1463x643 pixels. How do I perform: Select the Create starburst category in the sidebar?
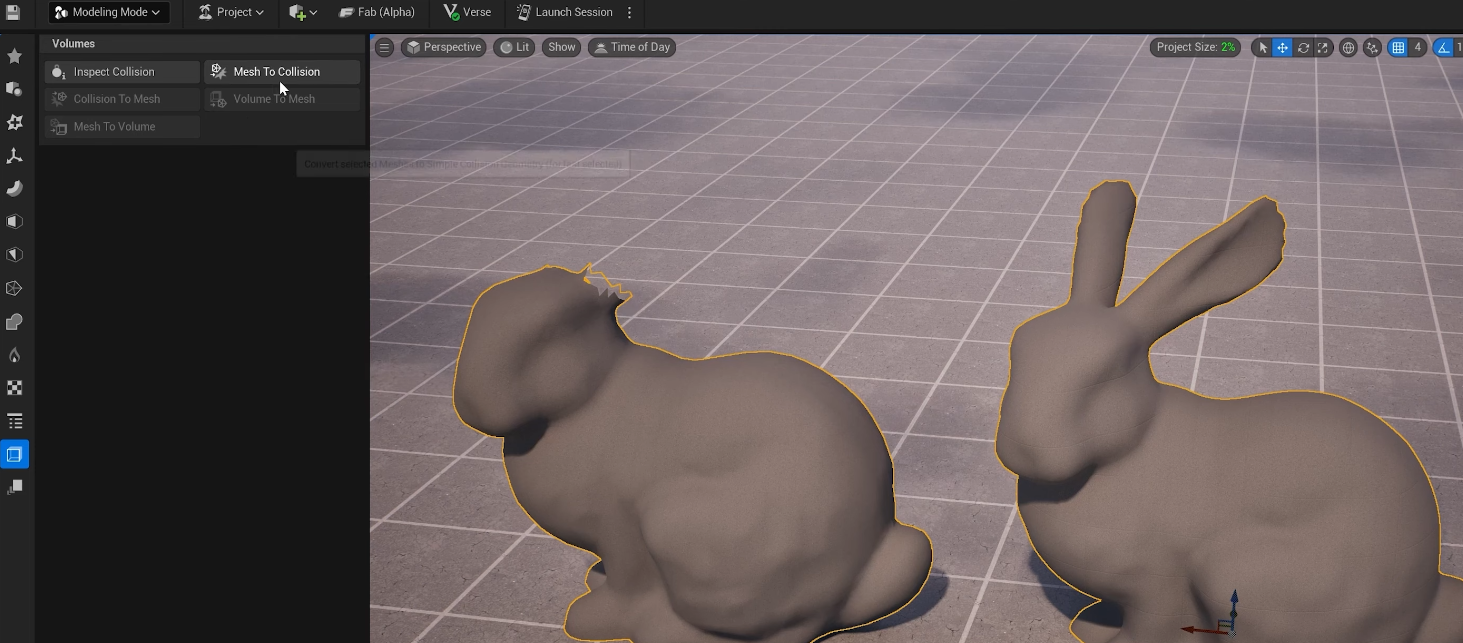(x=14, y=122)
